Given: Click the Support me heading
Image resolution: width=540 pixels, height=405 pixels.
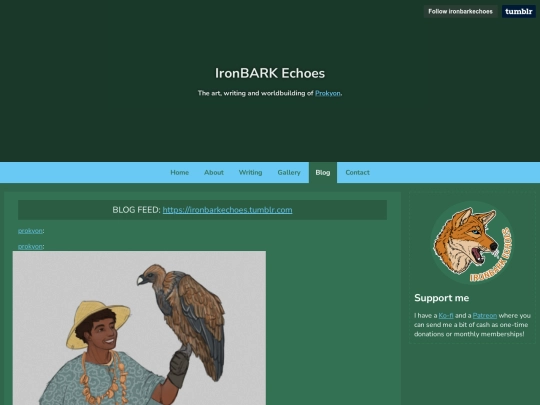Looking at the screenshot, I should pos(442,298).
